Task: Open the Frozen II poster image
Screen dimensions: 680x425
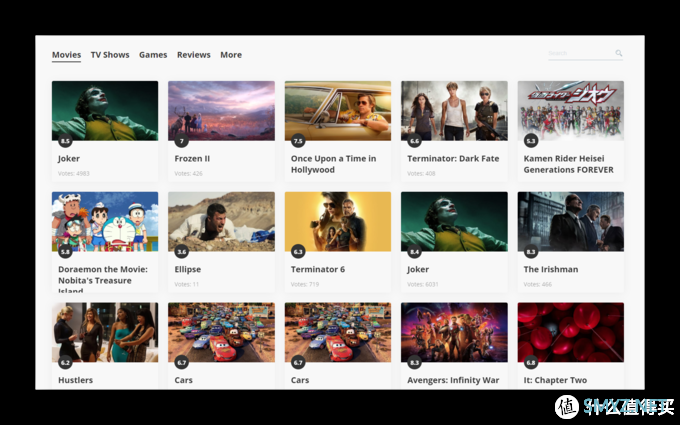Action: click(x=221, y=111)
